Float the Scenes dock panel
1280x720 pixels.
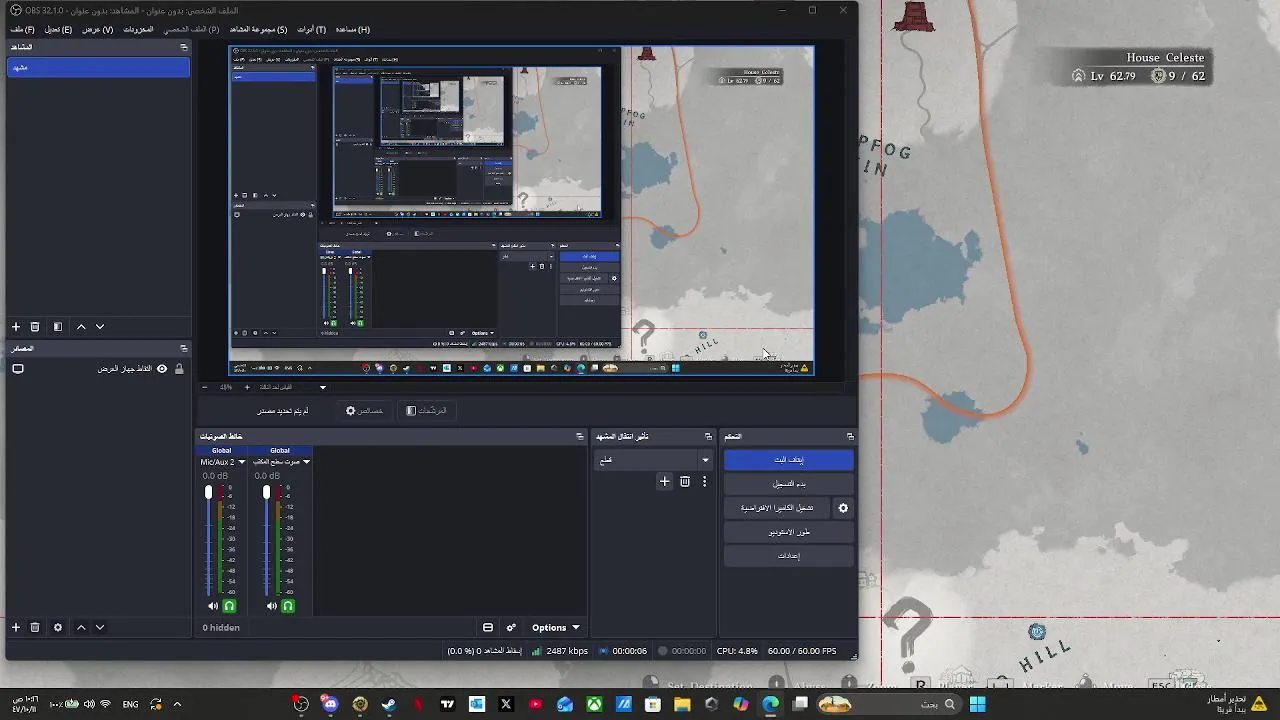(183, 47)
